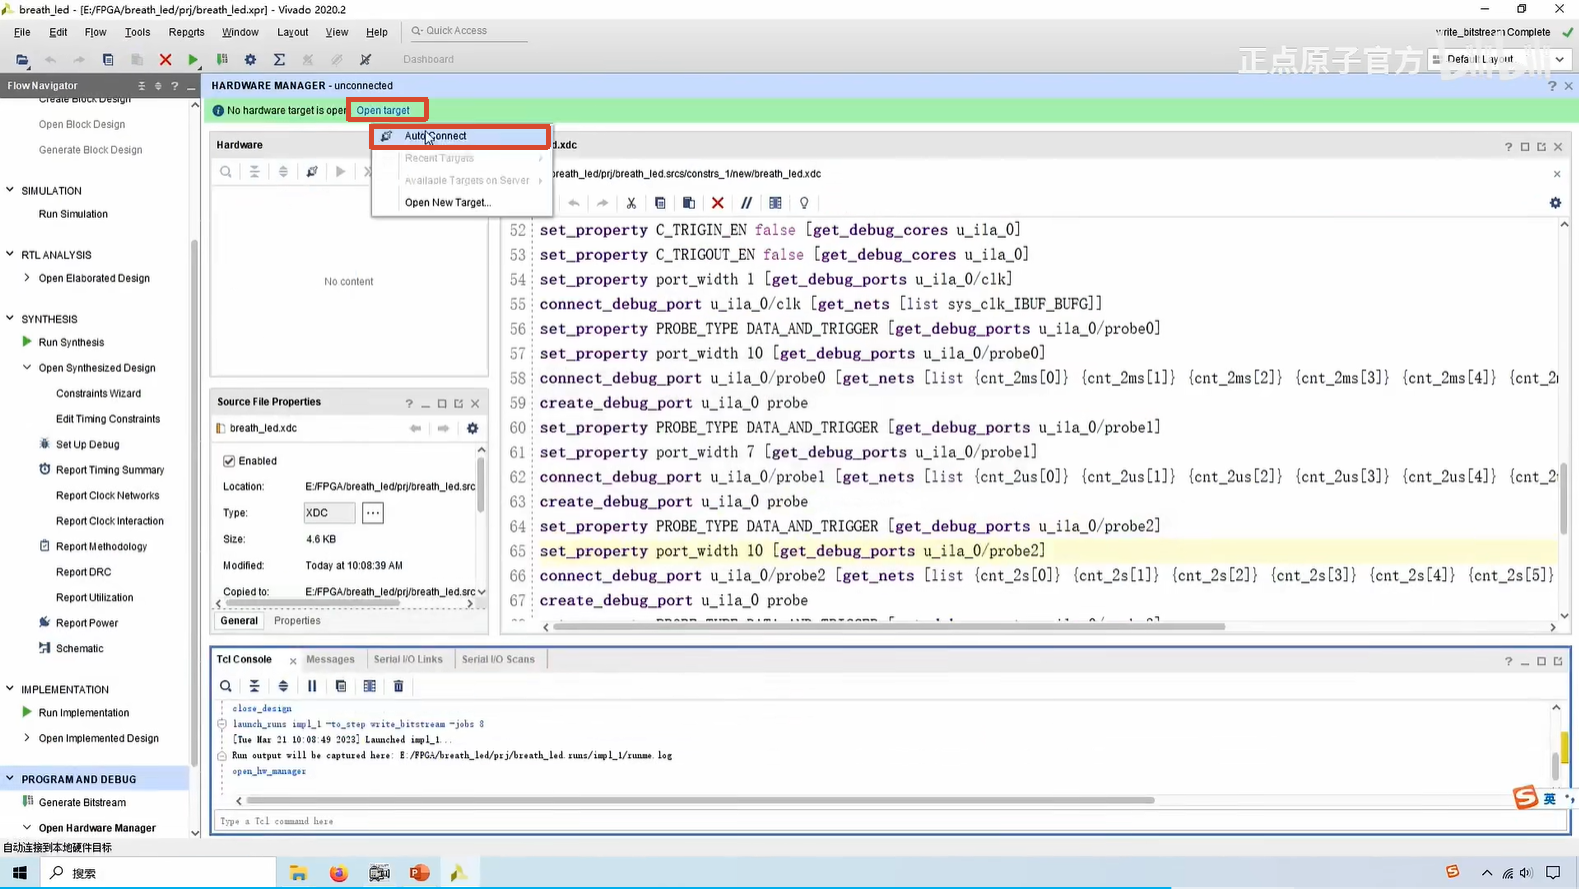Open Schematic in Flow Navigator
This screenshot has width=1579, height=889.
pyautogui.click(x=79, y=648)
